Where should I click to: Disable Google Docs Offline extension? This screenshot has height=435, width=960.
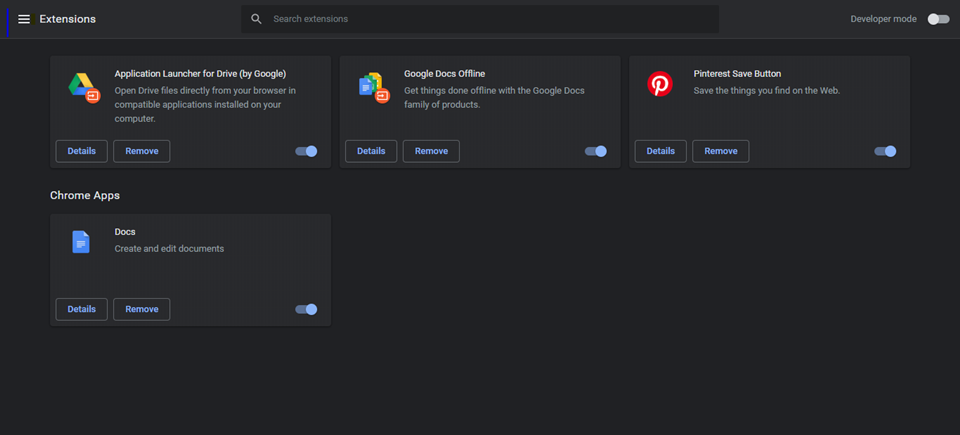[x=596, y=151]
